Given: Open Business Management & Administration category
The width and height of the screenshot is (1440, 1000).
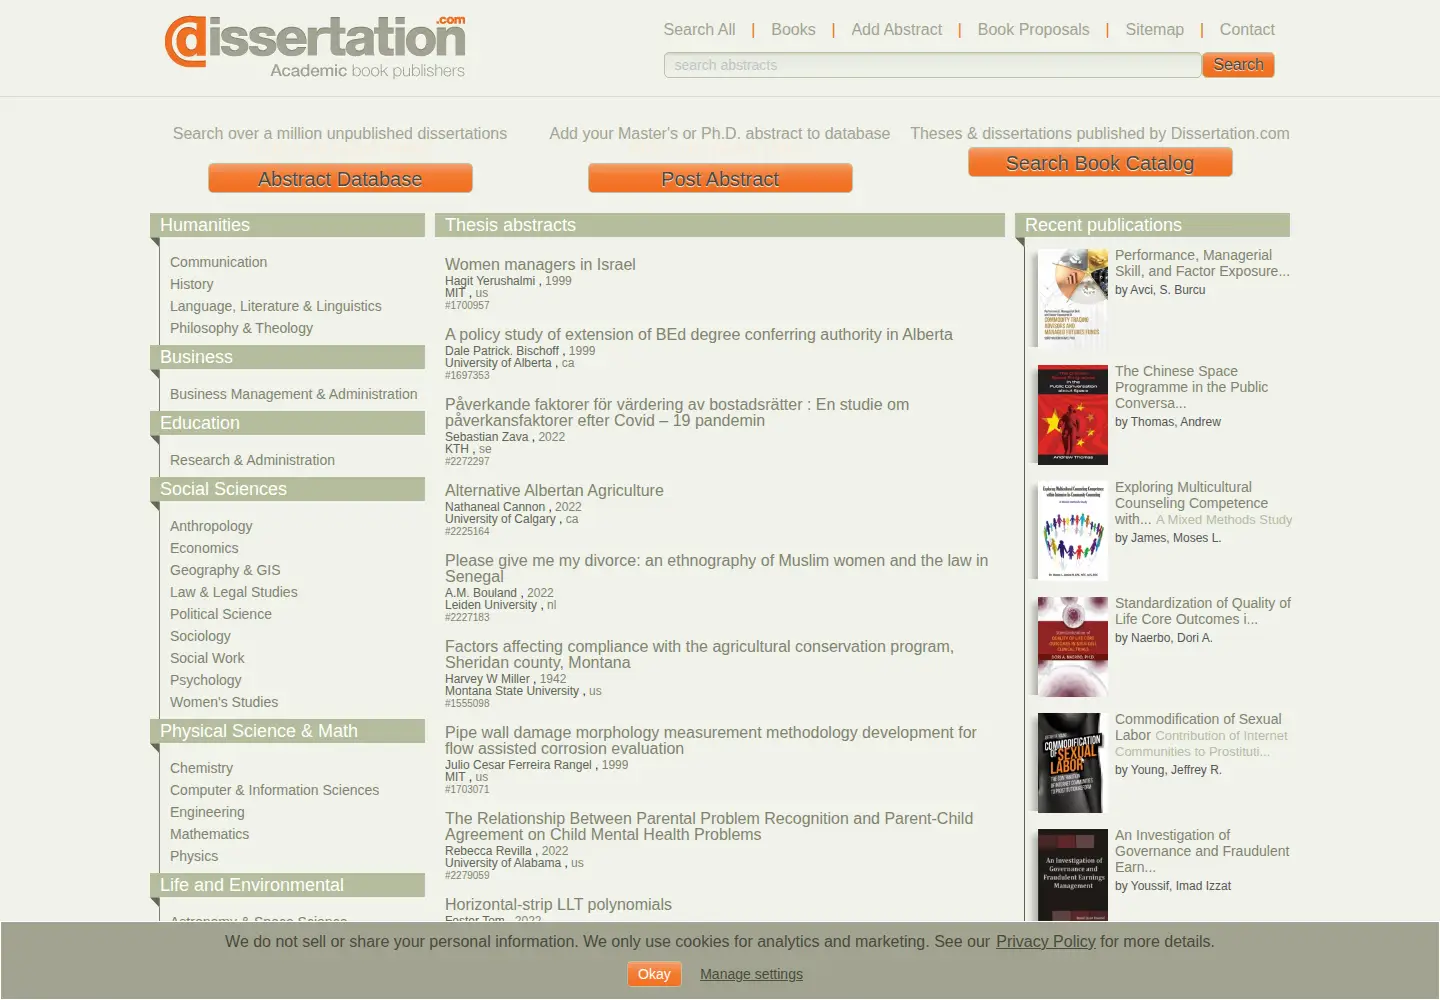Looking at the screenshot, I should (293, 394).
